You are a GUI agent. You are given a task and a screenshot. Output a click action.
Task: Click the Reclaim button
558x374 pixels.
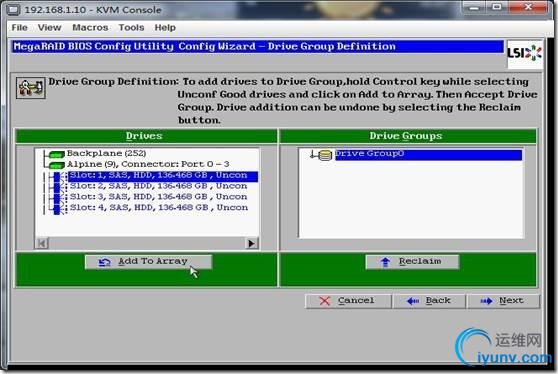pyautogui.click(x=412, y=262)
